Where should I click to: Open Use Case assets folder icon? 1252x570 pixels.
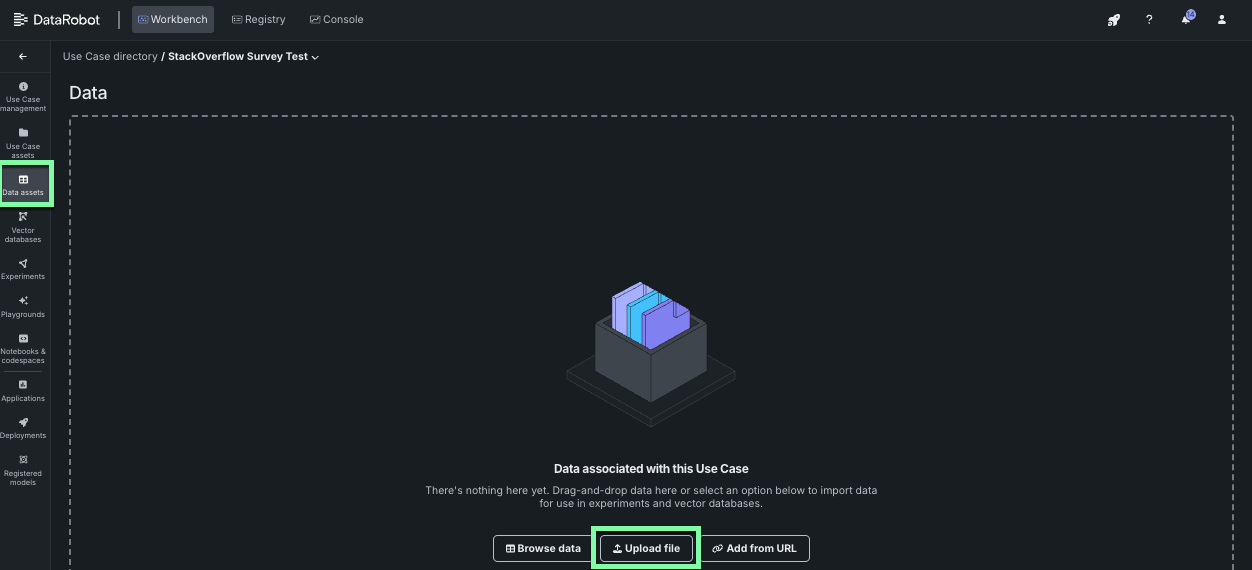23,141
